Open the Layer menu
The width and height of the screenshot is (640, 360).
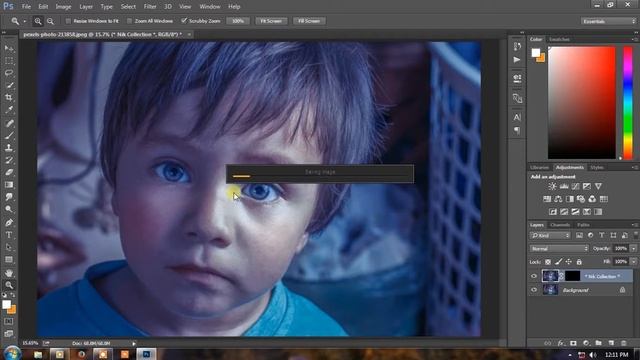coord(86,7)
